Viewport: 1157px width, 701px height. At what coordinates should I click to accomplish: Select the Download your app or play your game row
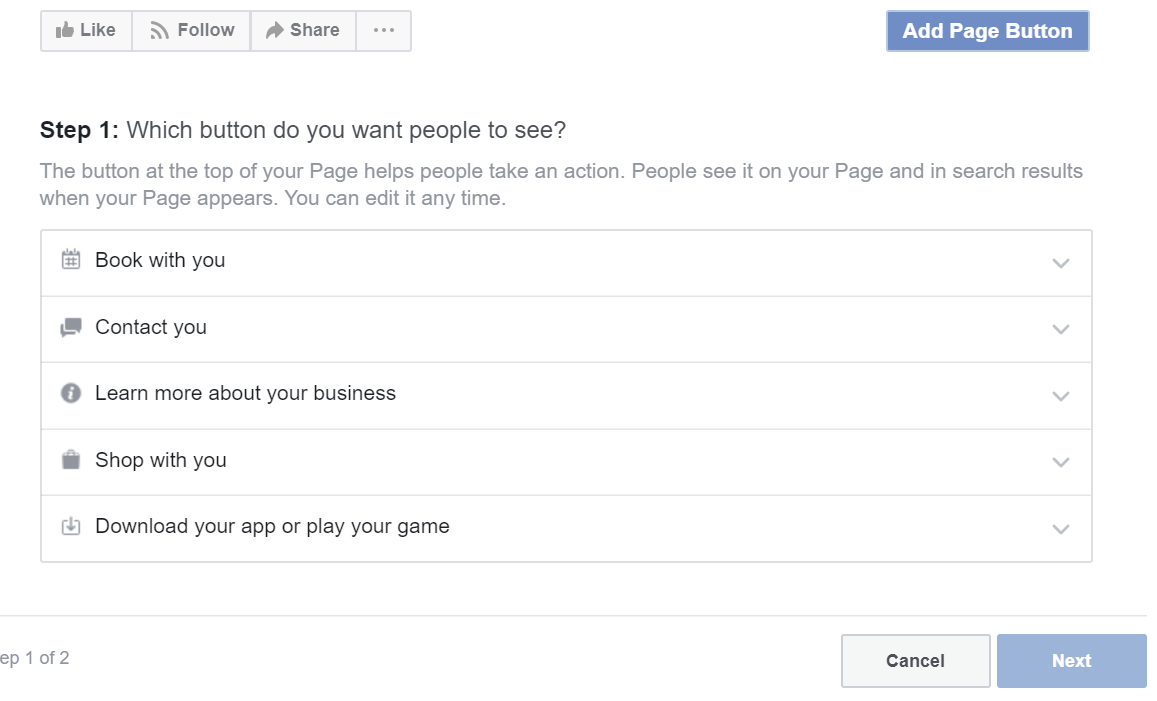tap(566, 528)
